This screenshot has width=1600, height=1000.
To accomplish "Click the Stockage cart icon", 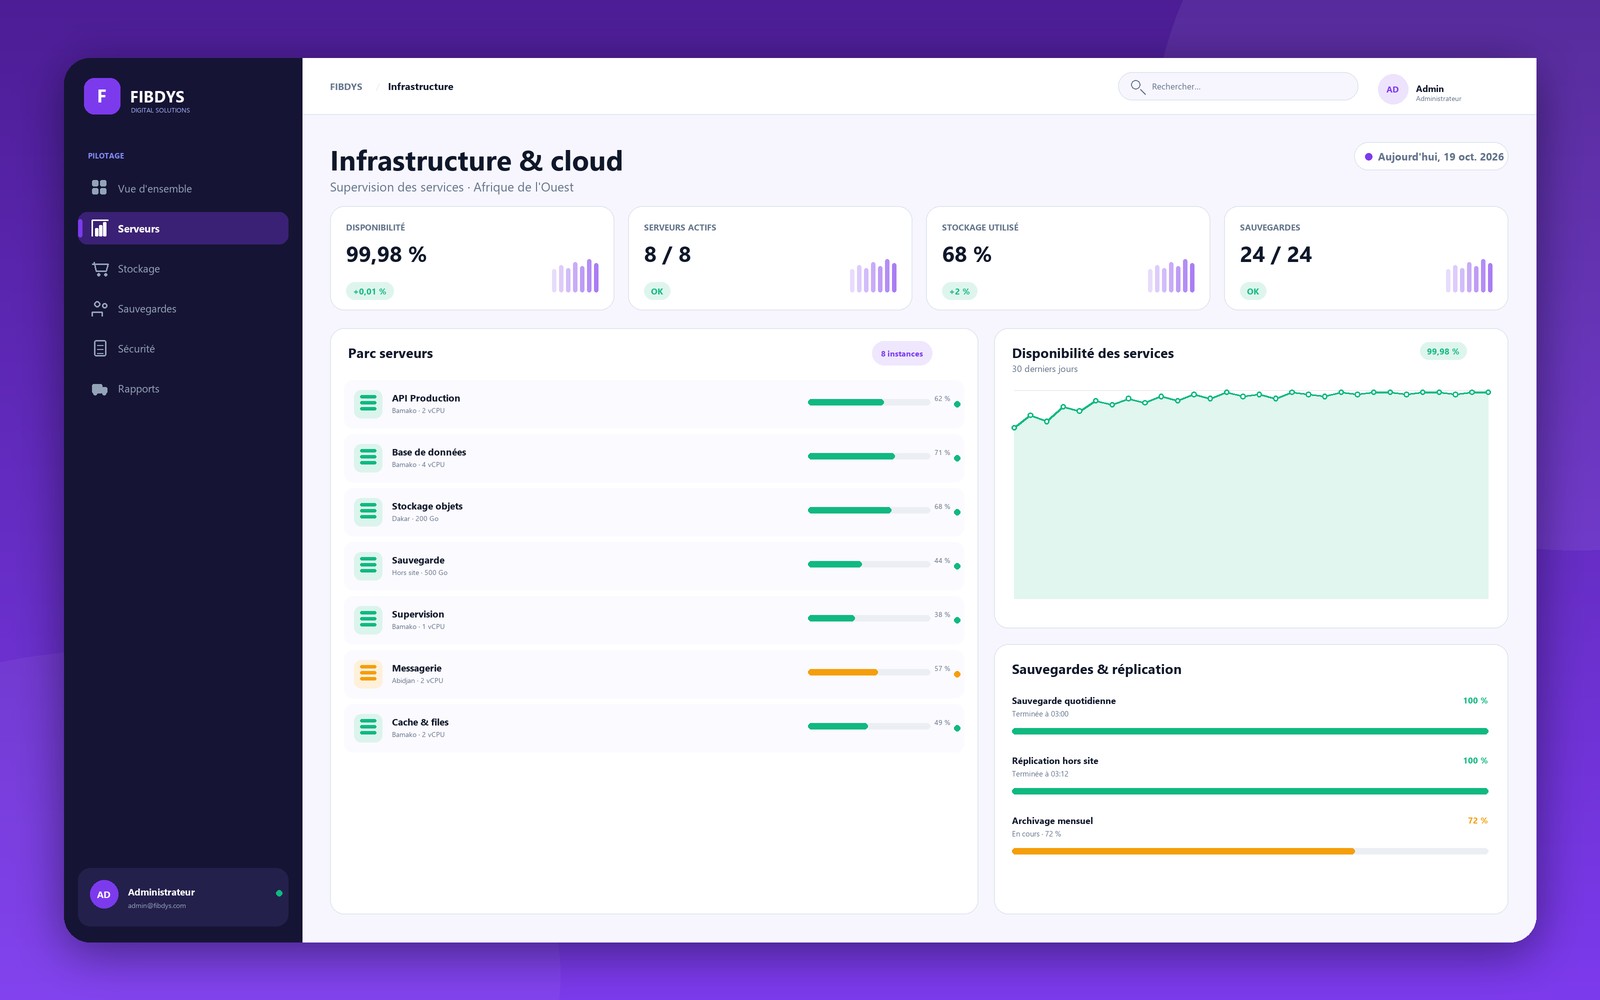I will 100,268.
